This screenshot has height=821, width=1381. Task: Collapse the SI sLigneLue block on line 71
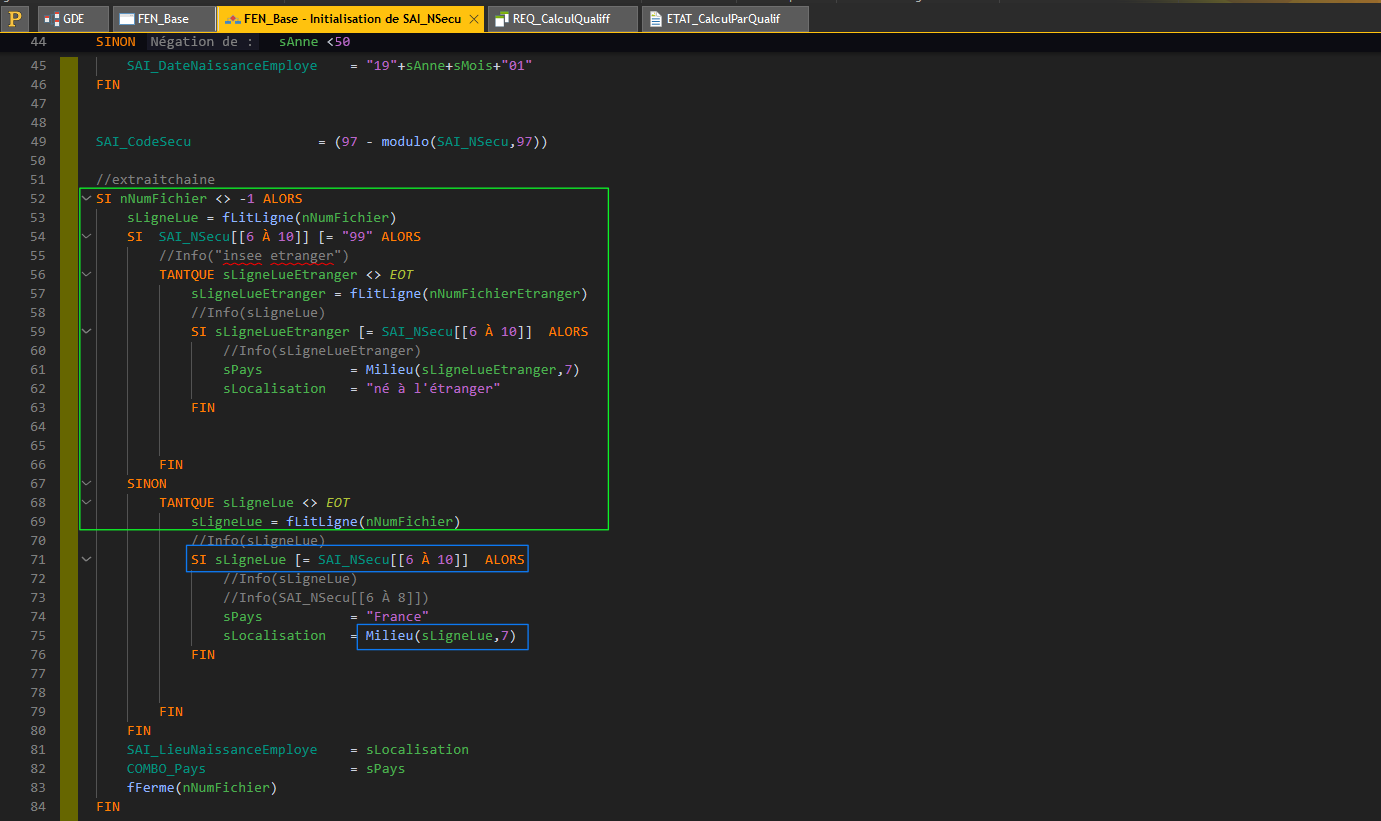click(87, 560)
